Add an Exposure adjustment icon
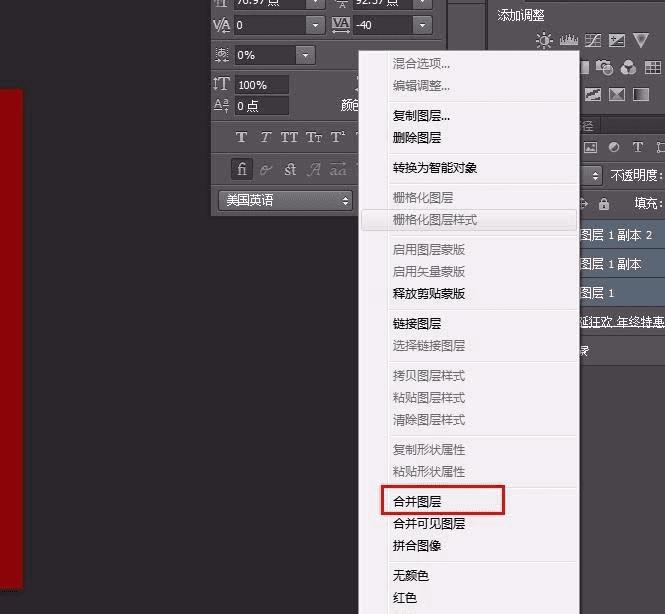 point(617,41)
